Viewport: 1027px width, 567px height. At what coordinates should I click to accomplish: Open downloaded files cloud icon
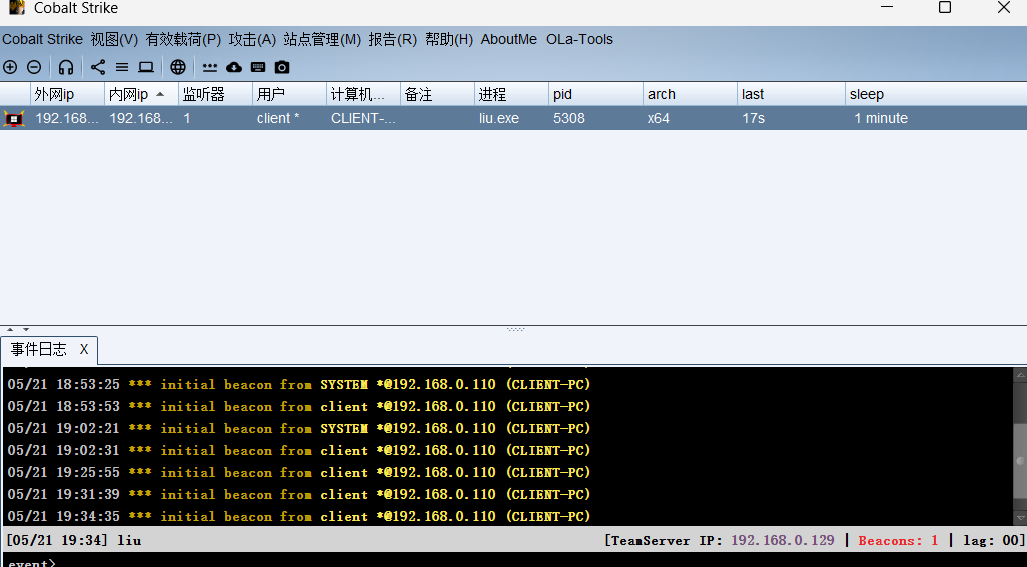click(234, 67)
